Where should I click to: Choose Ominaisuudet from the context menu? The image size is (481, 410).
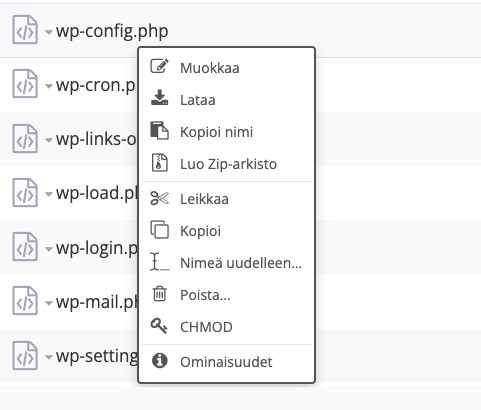click(x=226, y=362)
